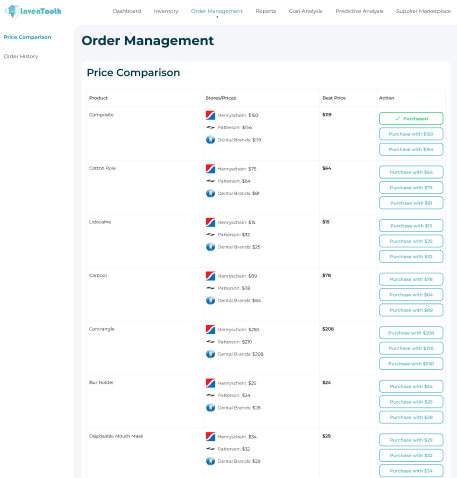Click the $208 best price value
Viewport: 457px width, 478px height.
click(328, 329)
